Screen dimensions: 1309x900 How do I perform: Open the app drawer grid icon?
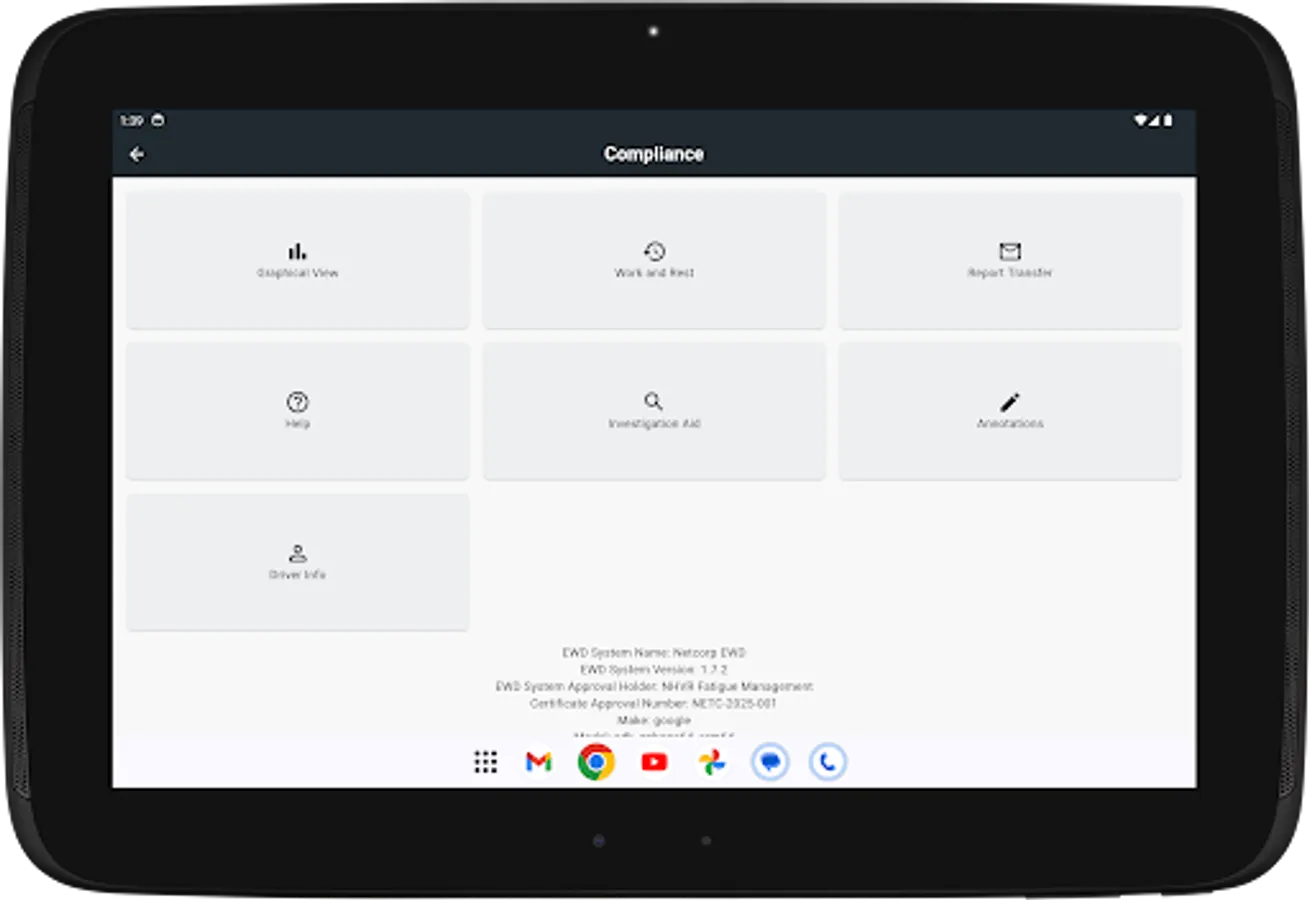coord(486,762)
